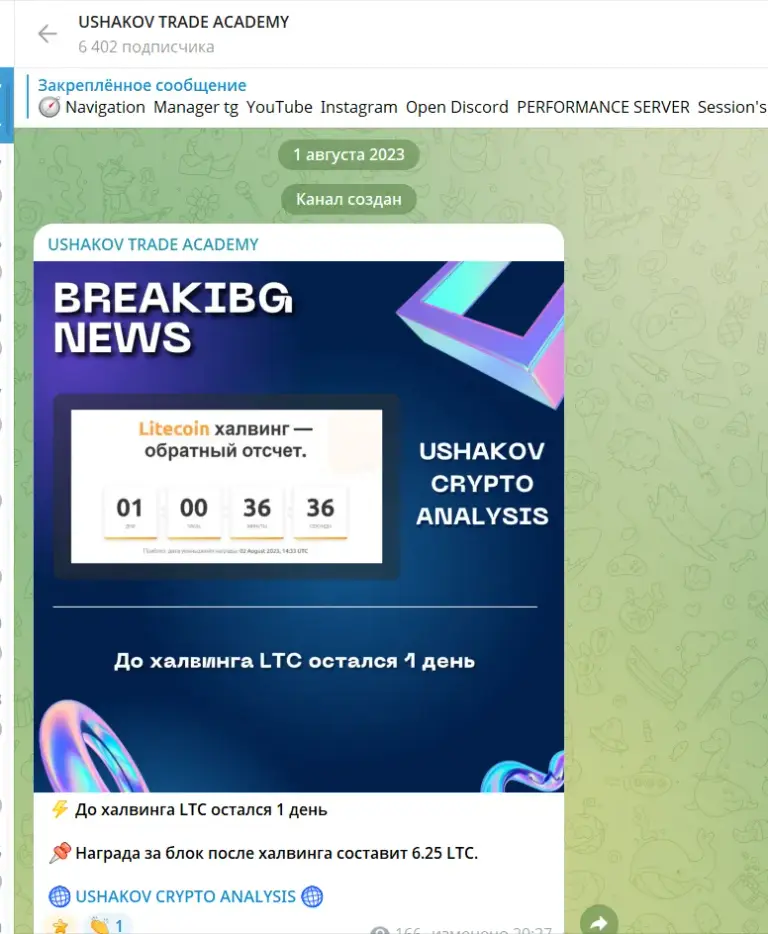Open the USHAKOV CRYPTO ANALYSIS link
The height and width of the screenshot is (934, 768).
click(185, 896)
